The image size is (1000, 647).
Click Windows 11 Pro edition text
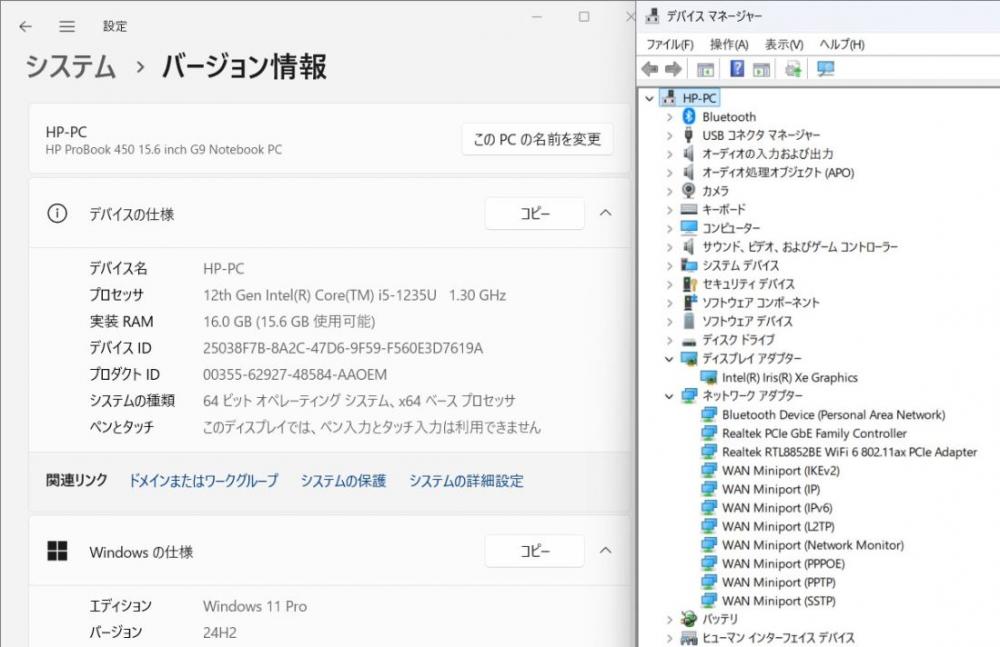(x=255, y=606)
